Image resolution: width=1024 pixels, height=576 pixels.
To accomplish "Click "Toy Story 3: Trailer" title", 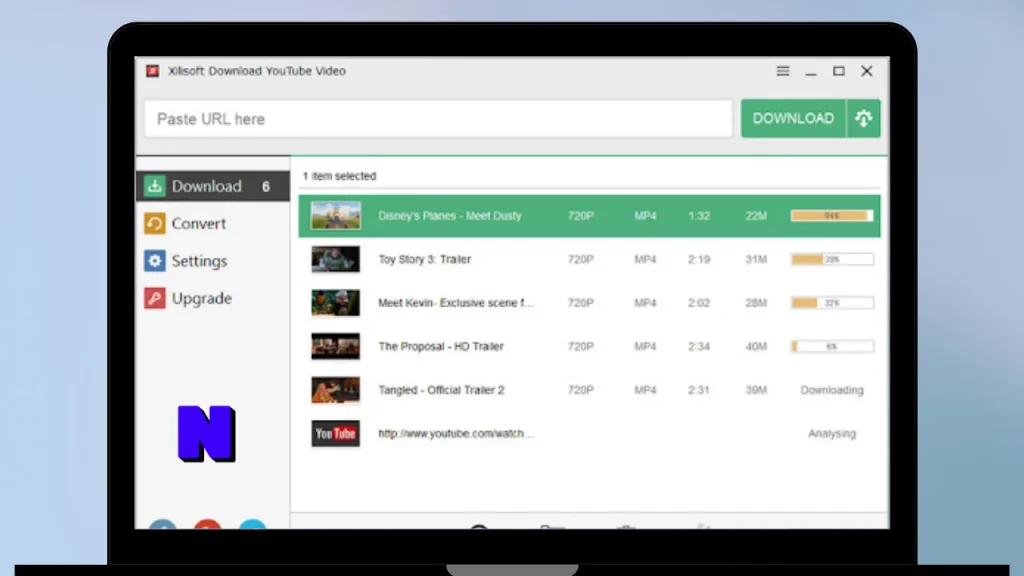I will (x=424, y=259).
